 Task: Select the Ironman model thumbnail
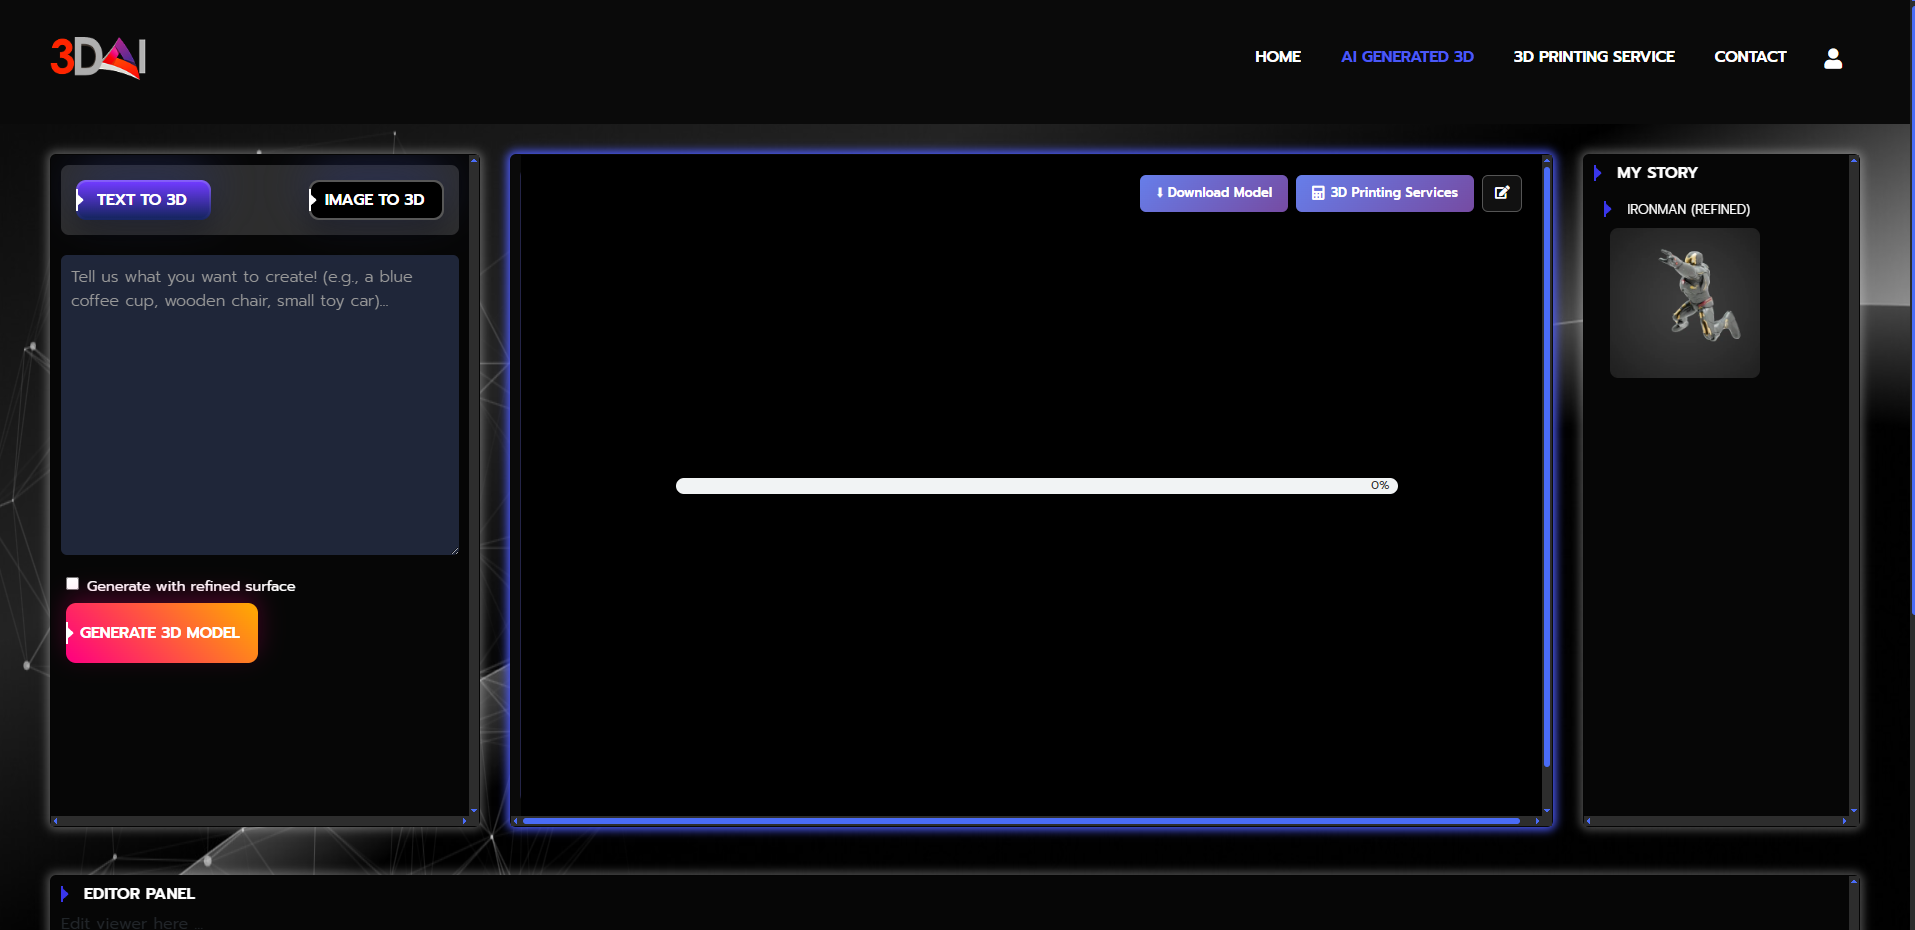click(x=1684, y=303)
